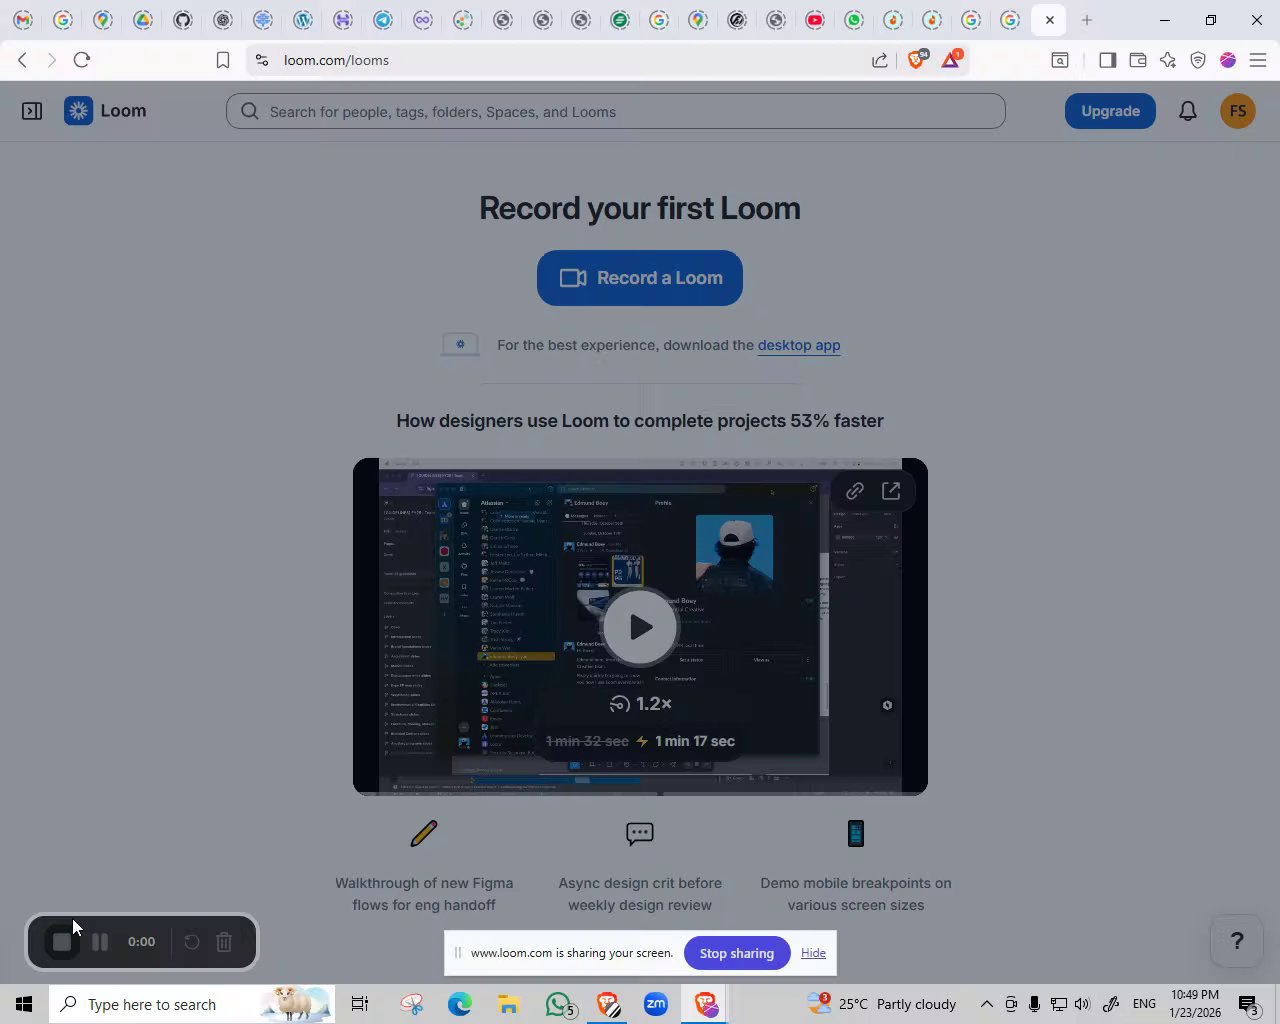Click the site settings icon in the address bar
Screen dimensions: 1280x1024
tap(262, 60)
